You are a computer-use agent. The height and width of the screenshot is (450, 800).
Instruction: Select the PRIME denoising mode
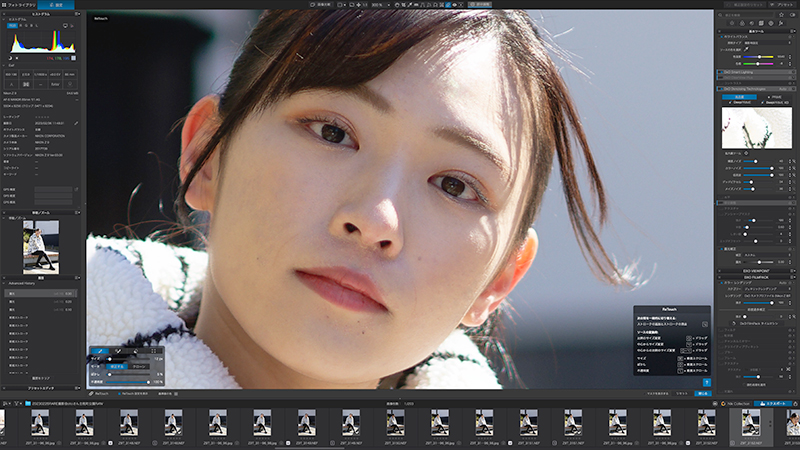click(774, 96)
